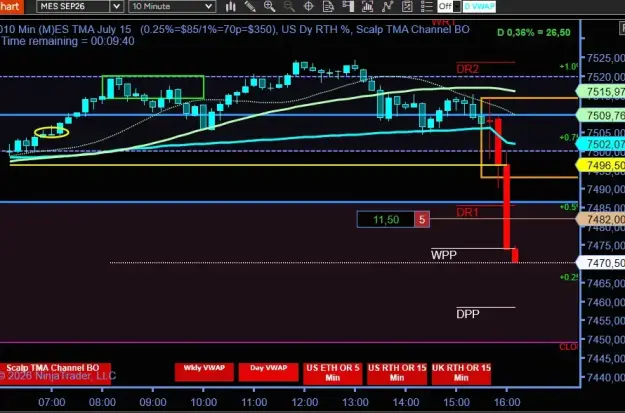Image resolution: width=625 pixels, height=413 pixels.
Task: Toggle the Day VWAP red button
Action: pyautogui.click(x=268, y=372)
